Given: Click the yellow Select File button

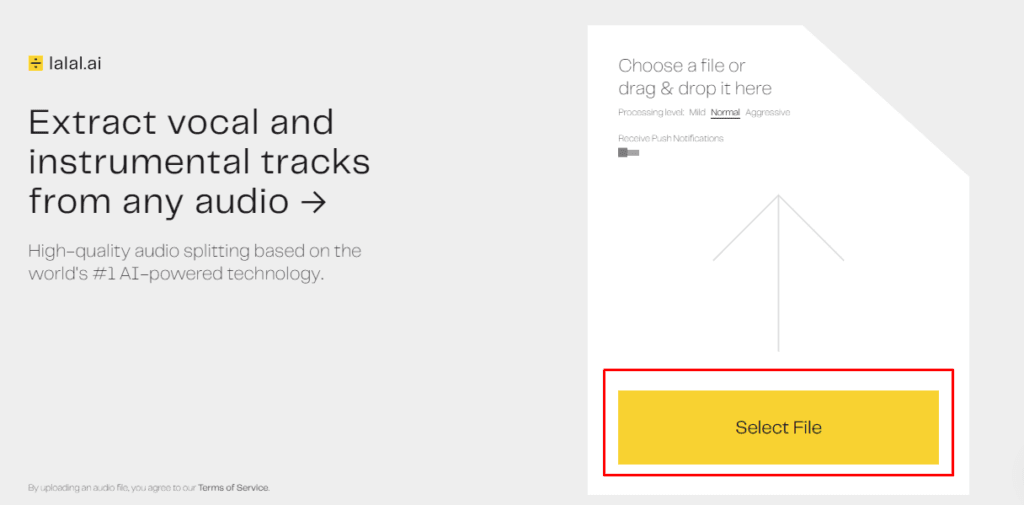Looking at the screenshot, I should 778,427.
